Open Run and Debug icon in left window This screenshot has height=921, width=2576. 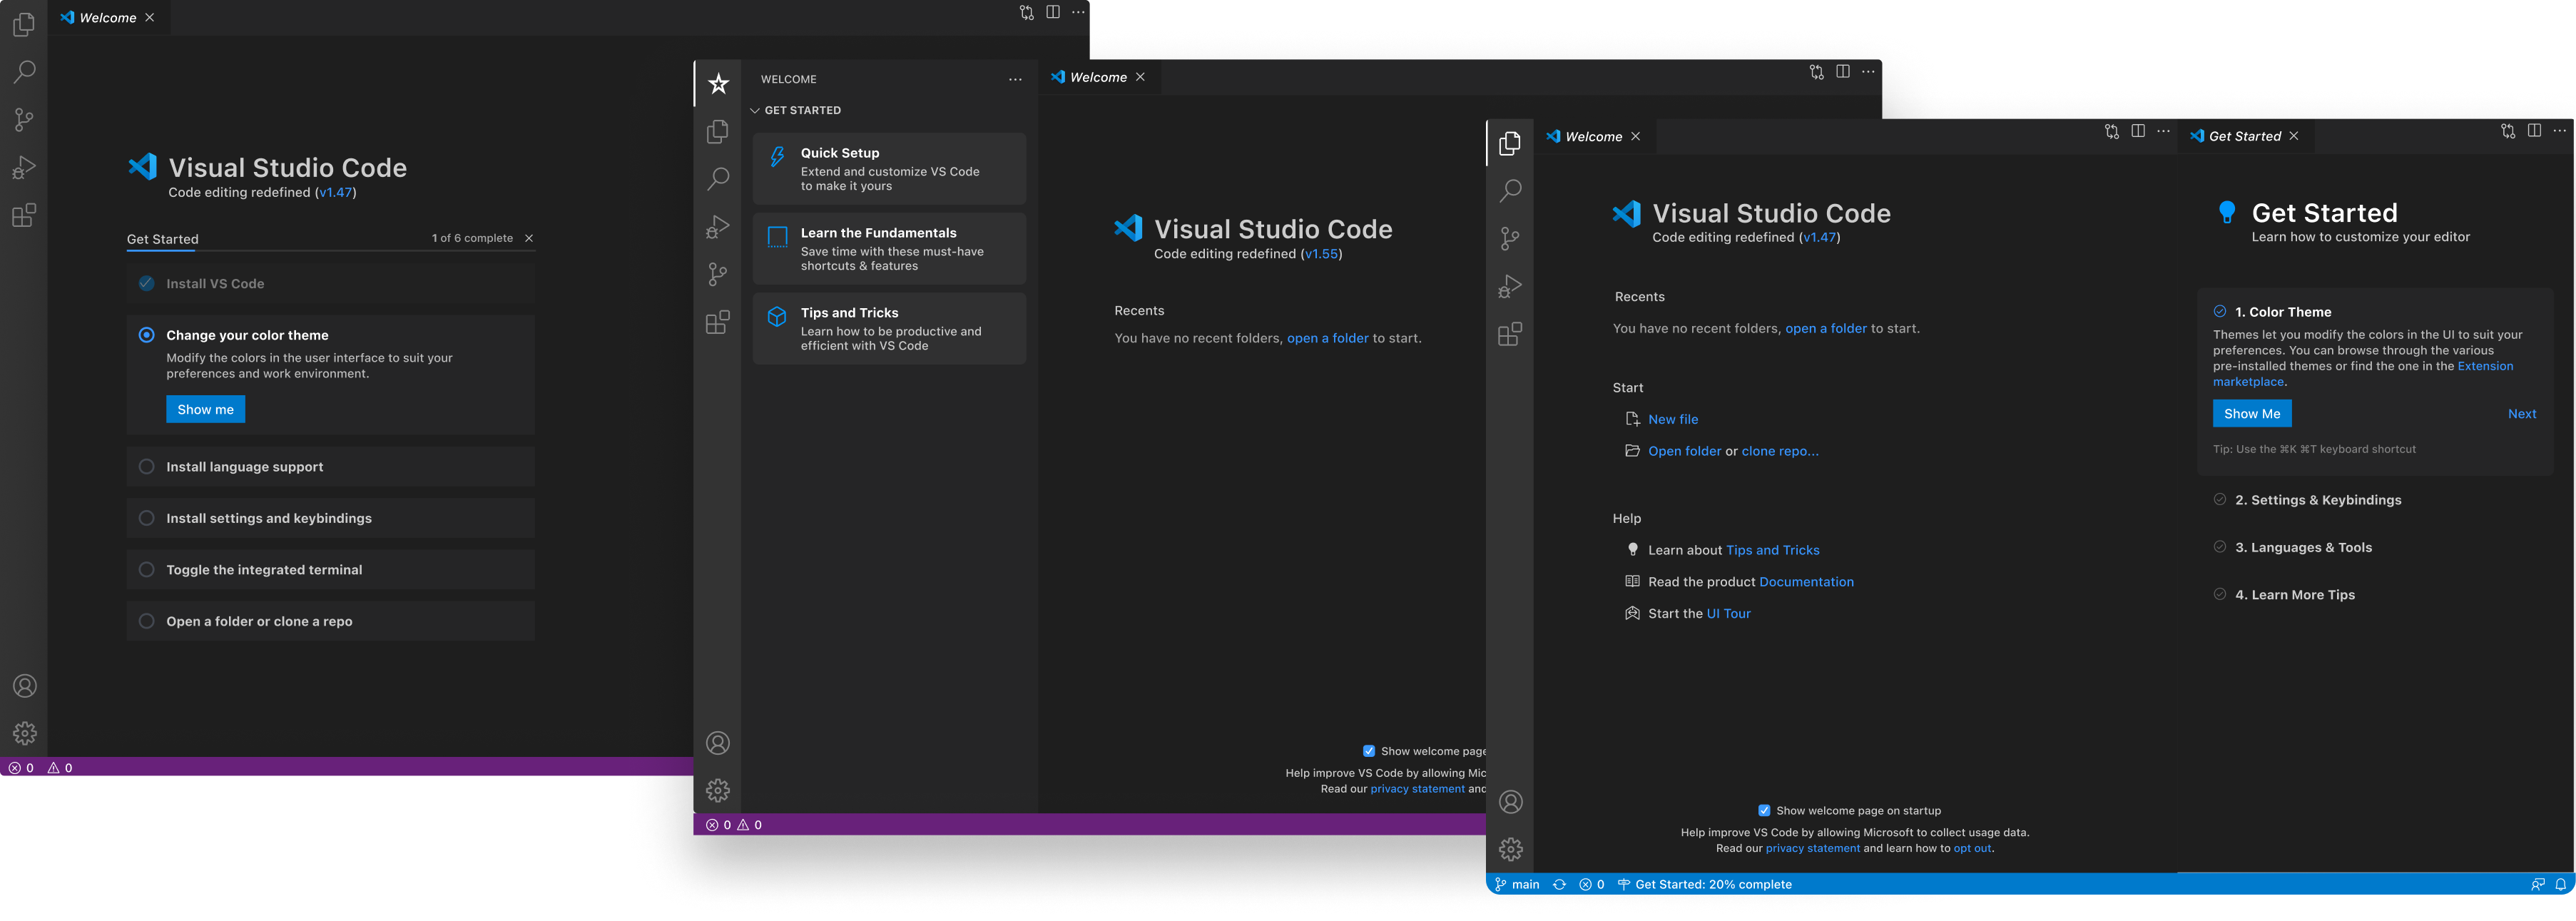pos(24,168)
